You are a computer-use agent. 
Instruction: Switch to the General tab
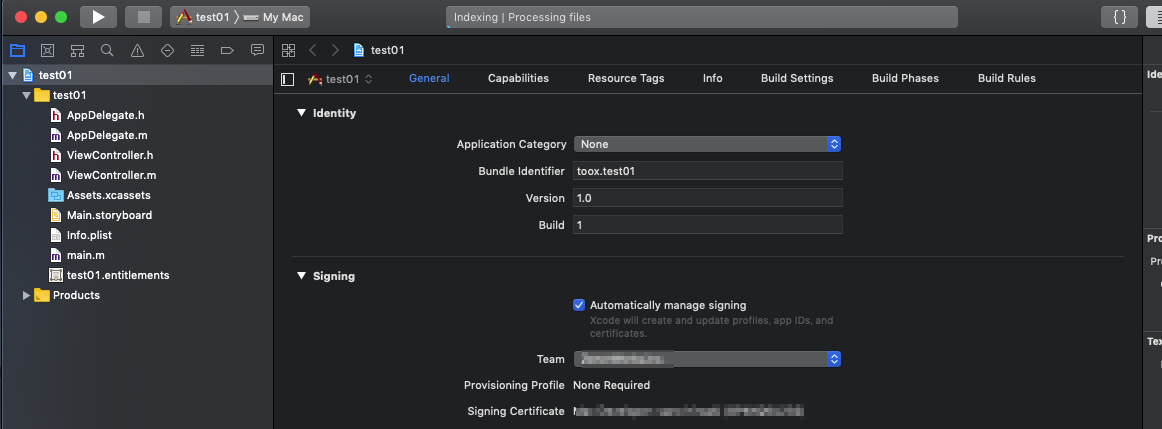point(429,79)
